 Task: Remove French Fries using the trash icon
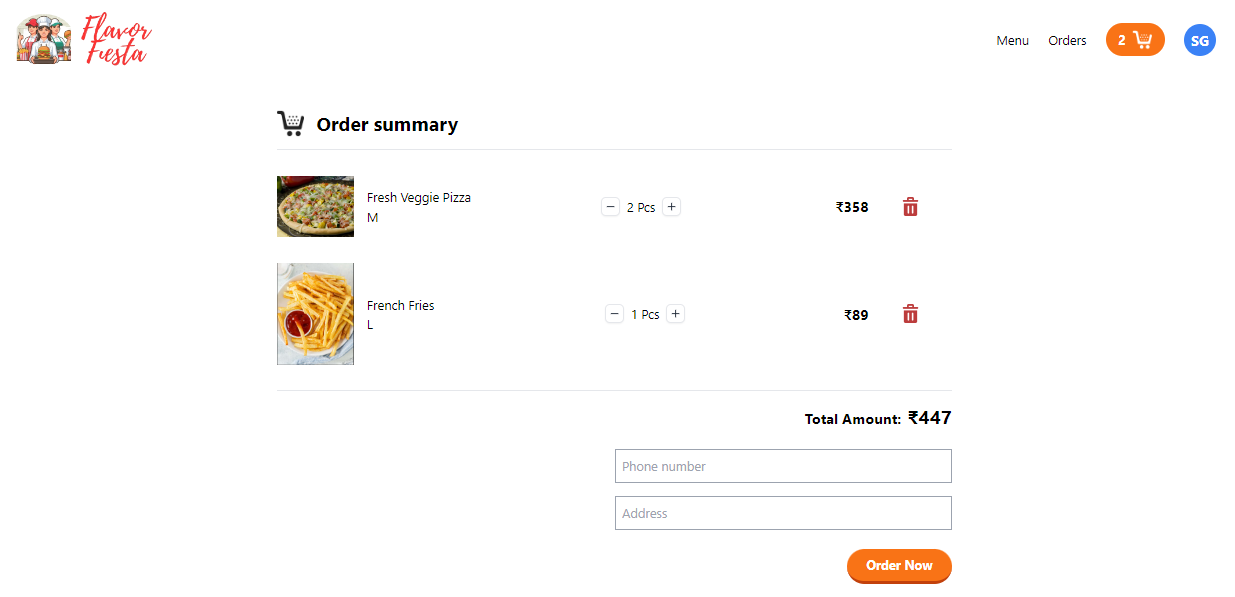click(x=910, y=314)
